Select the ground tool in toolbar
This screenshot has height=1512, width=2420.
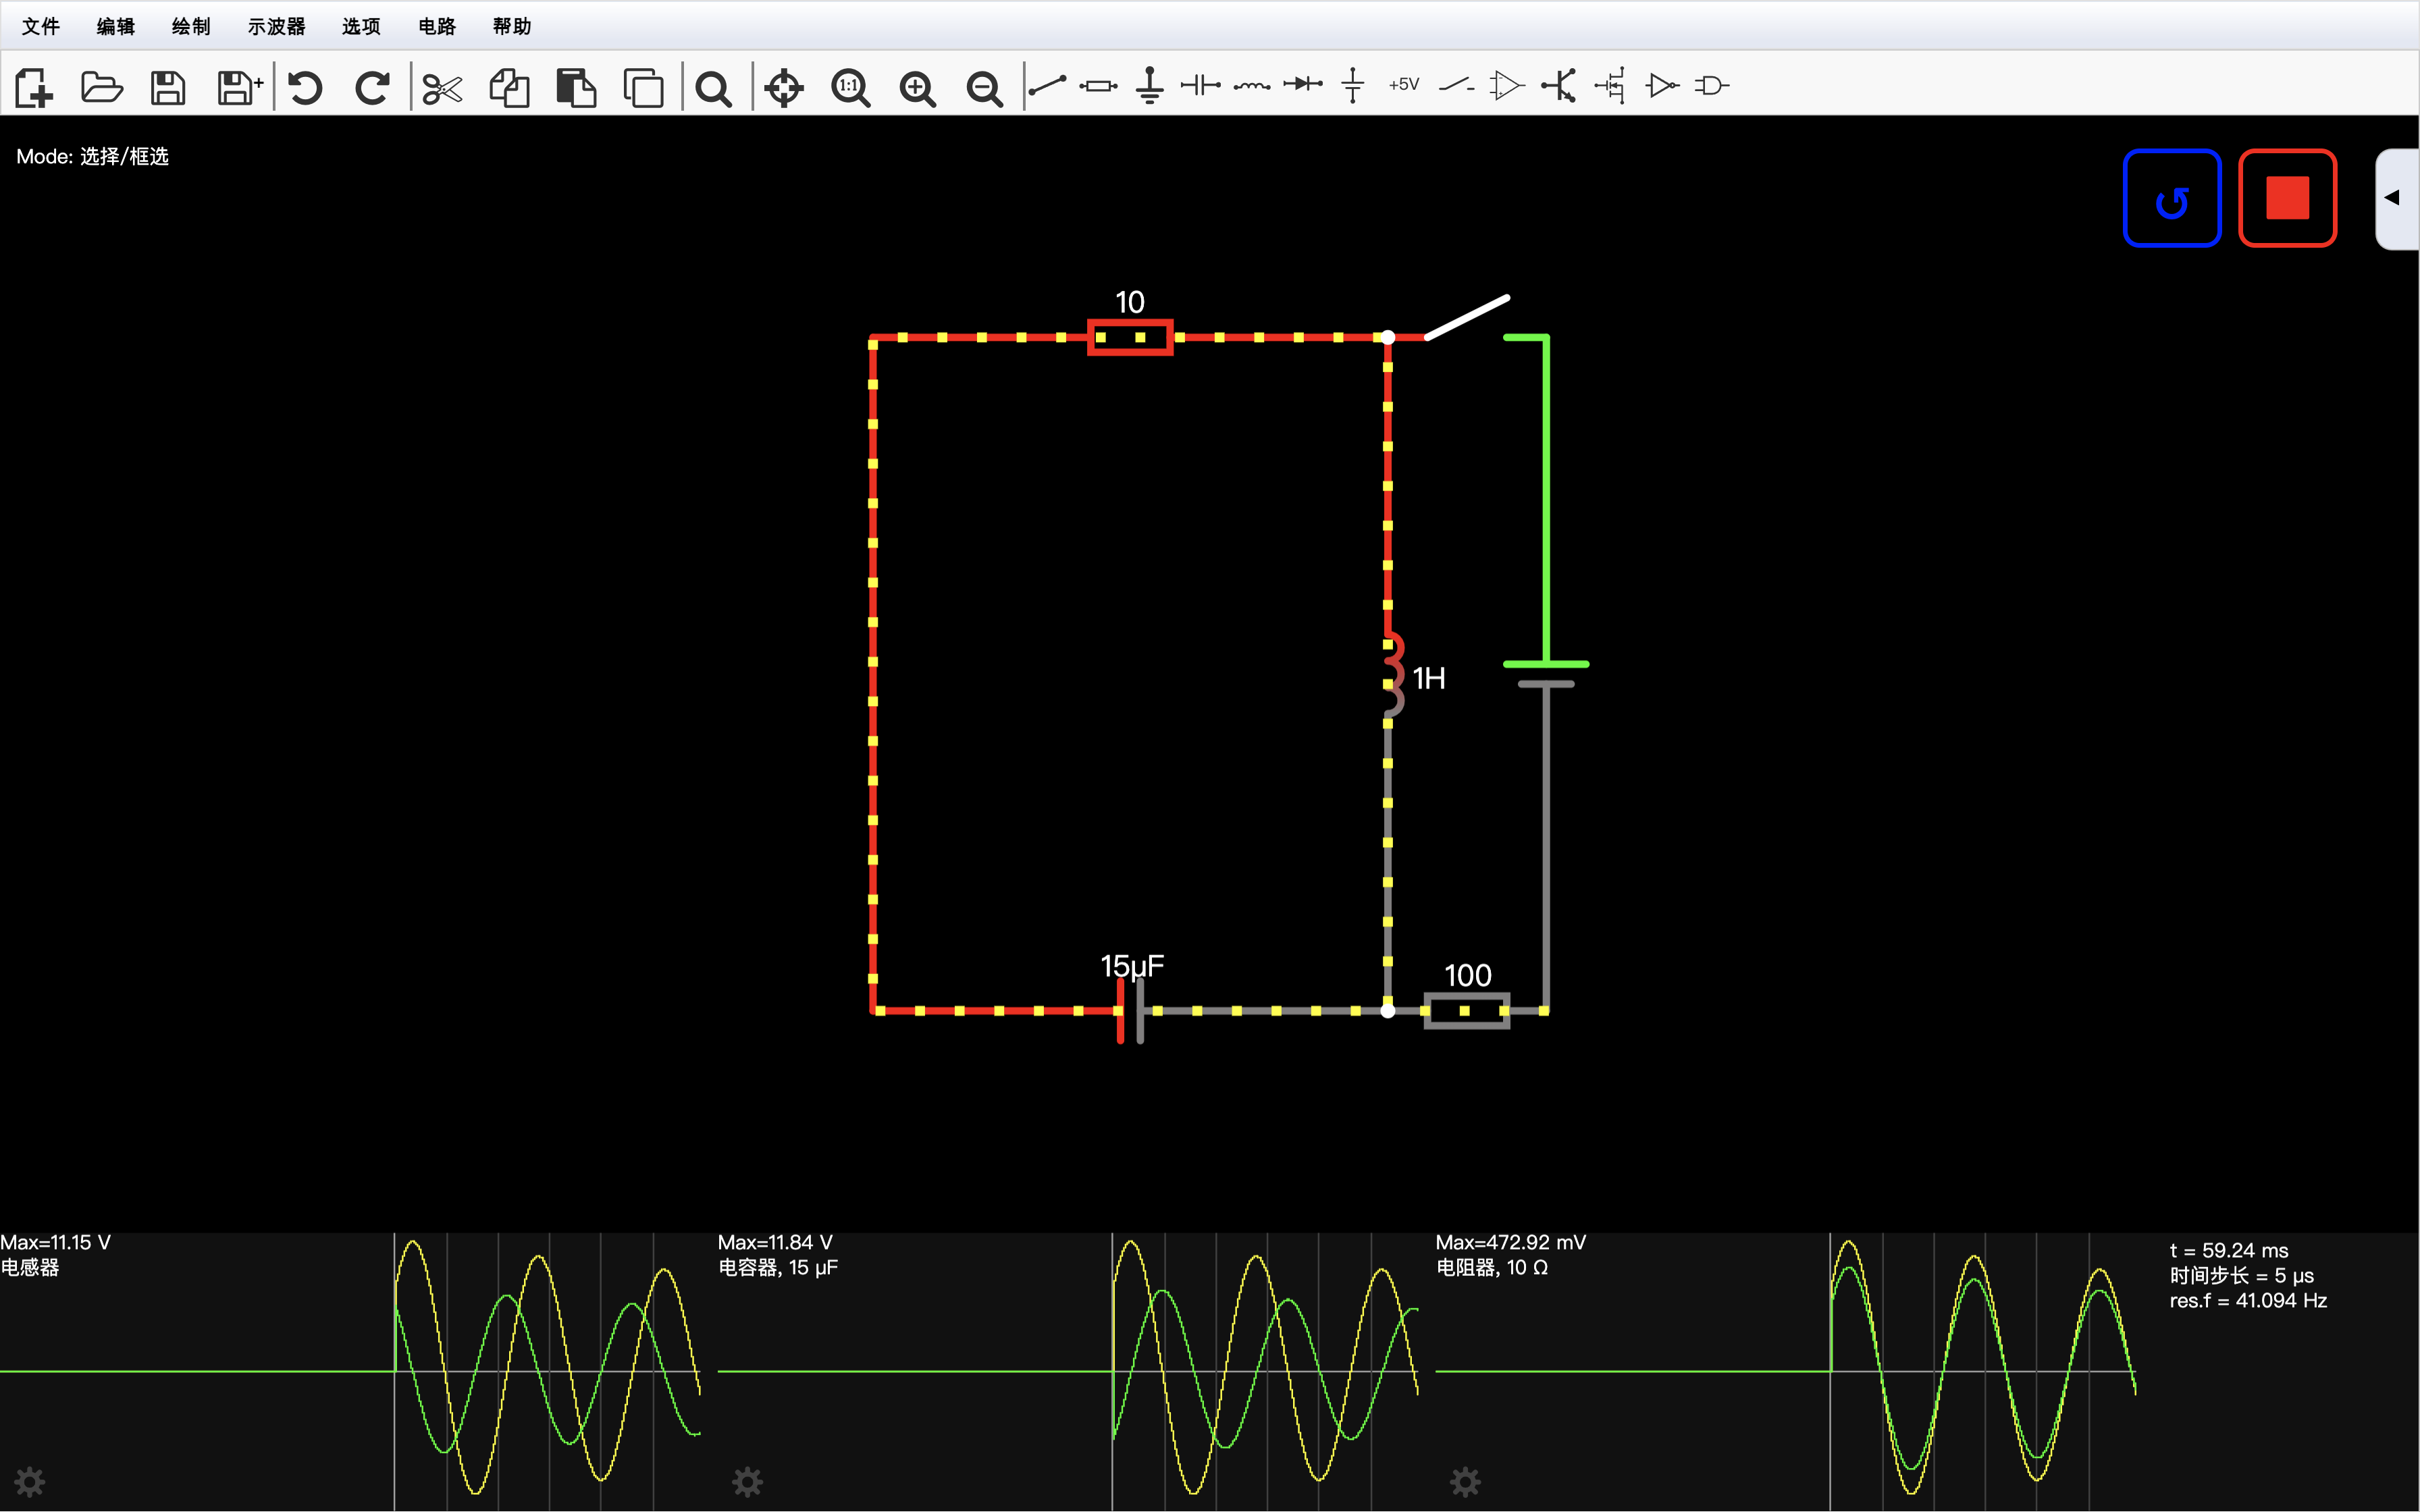tap(1150, 86)
